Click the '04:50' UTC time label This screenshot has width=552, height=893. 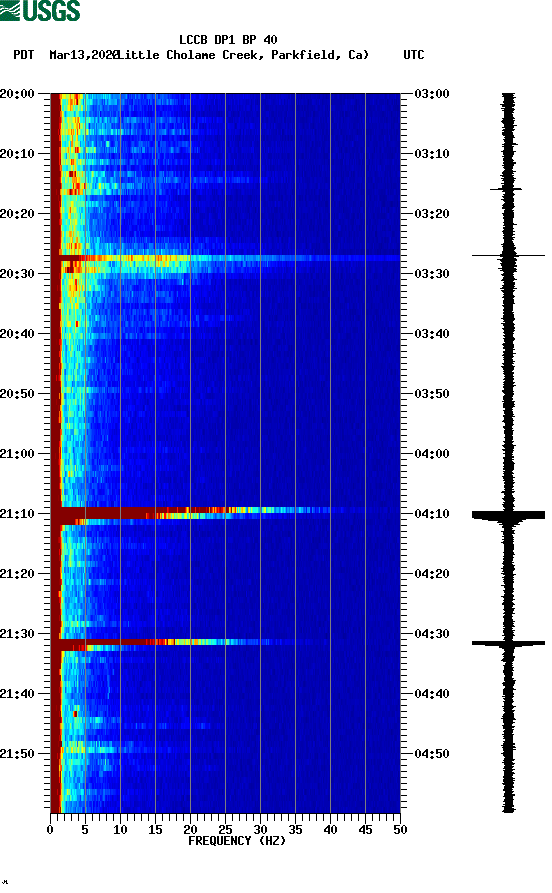click(x=432, y=753)
